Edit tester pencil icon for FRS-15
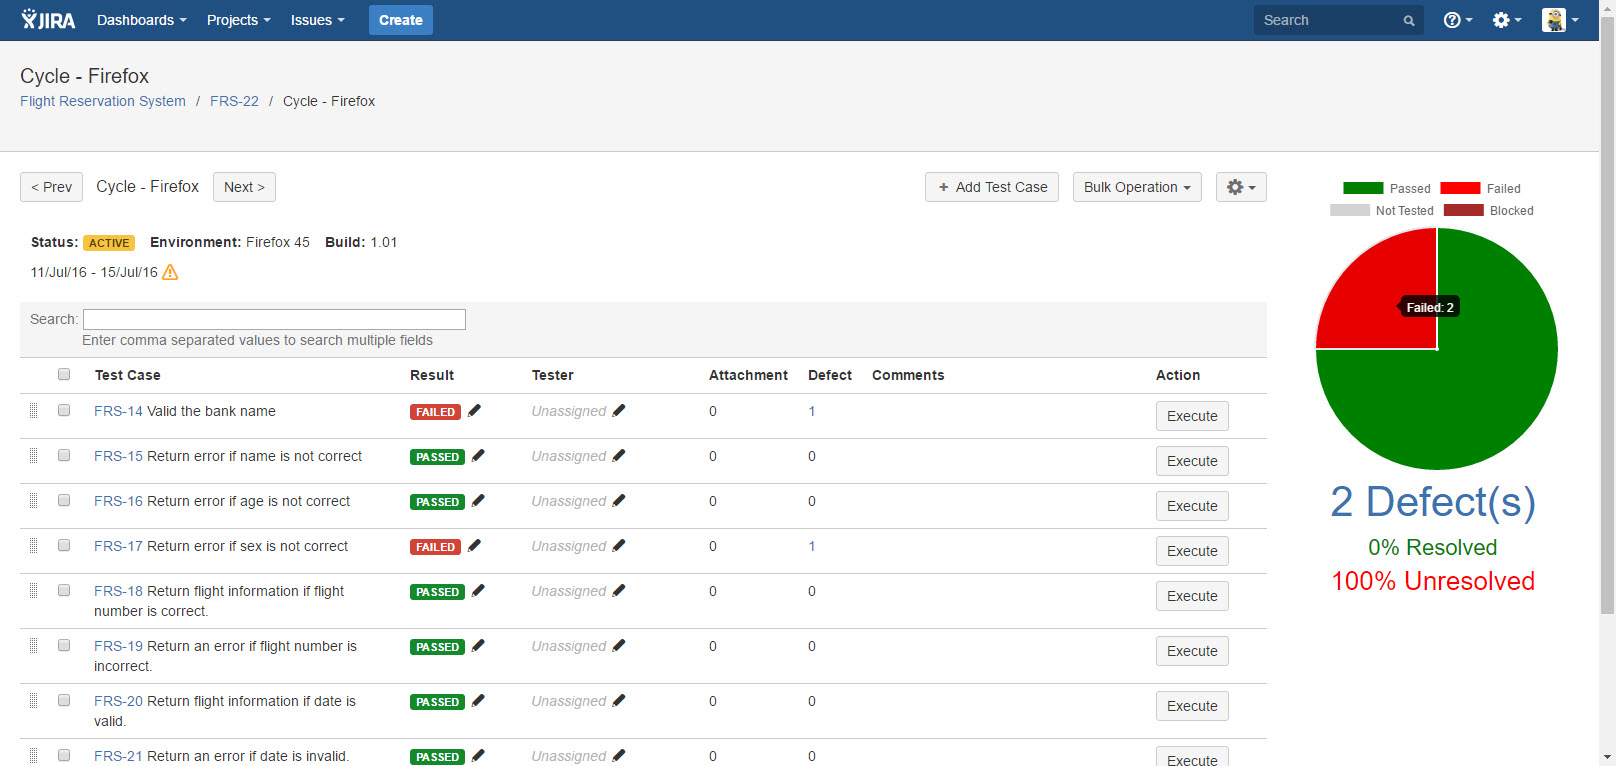 pyautogui.click(x=619, y=455)
